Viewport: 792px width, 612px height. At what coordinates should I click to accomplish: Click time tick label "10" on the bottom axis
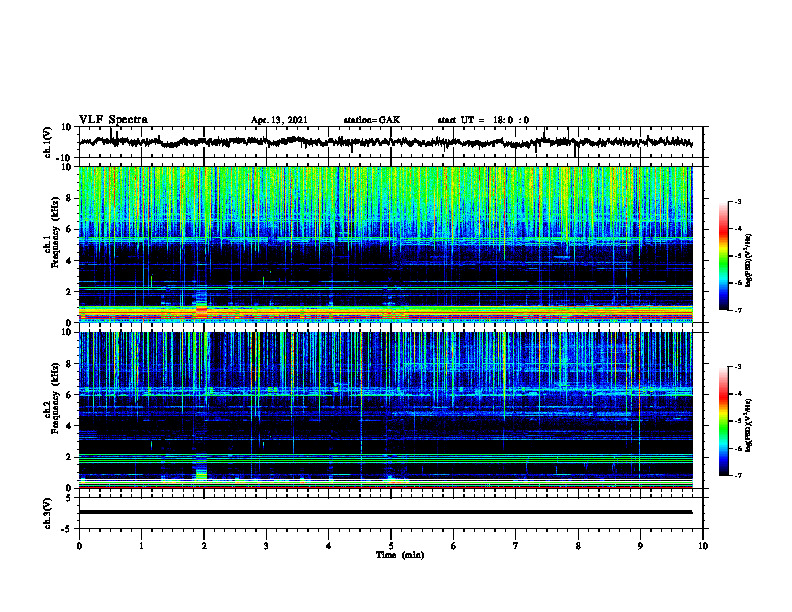point(703,546)
